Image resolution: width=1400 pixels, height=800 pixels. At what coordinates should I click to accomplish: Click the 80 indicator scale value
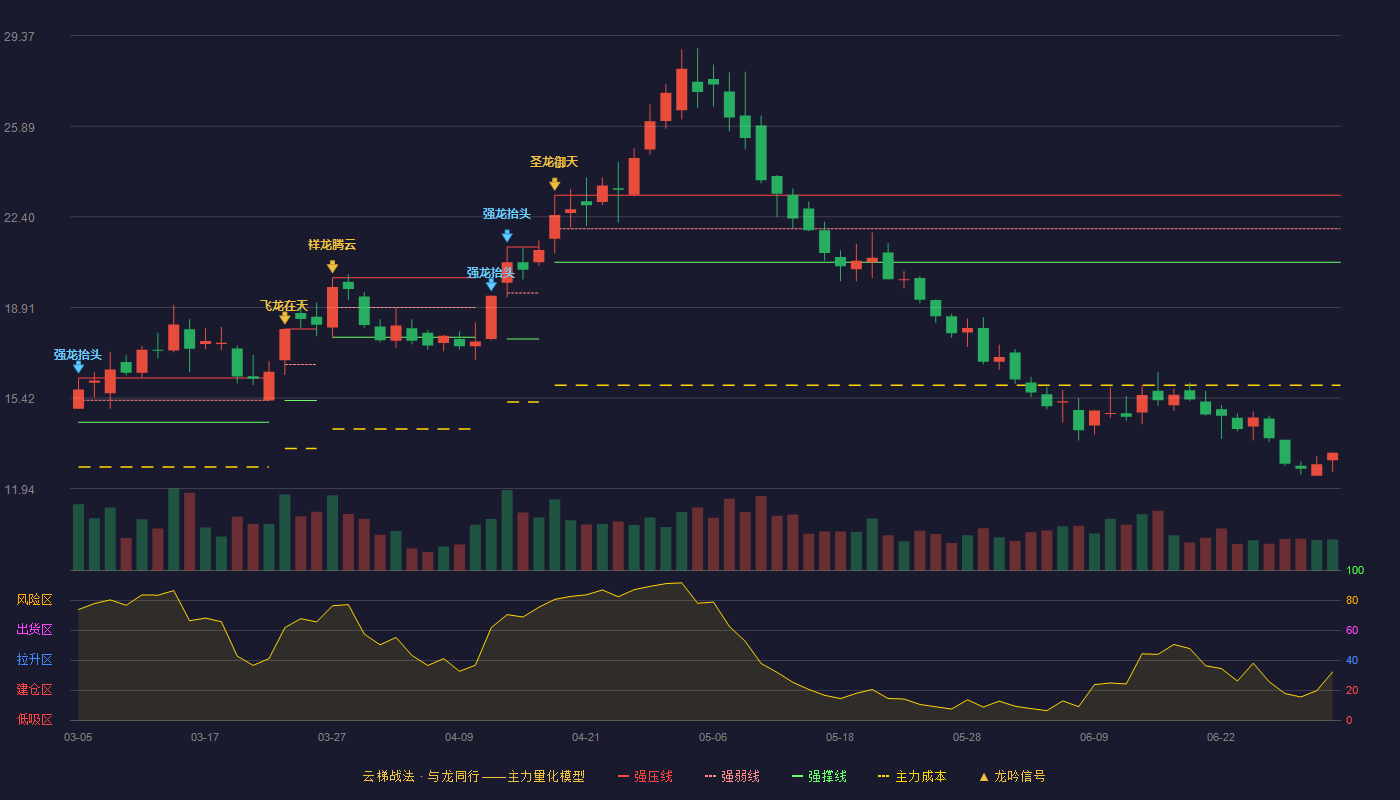pos(1352,601)
